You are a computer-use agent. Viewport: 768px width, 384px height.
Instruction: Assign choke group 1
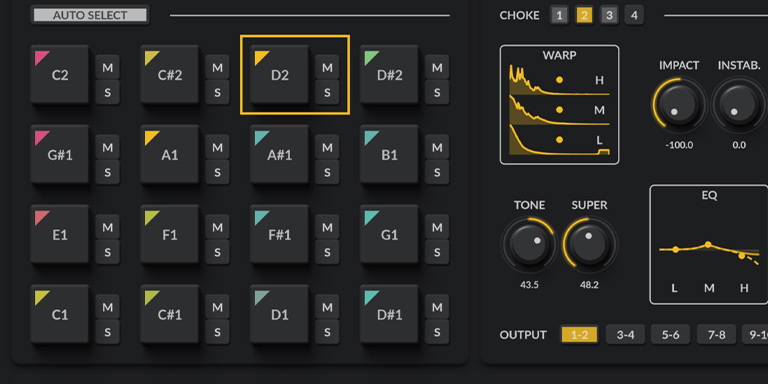point(559,15)
